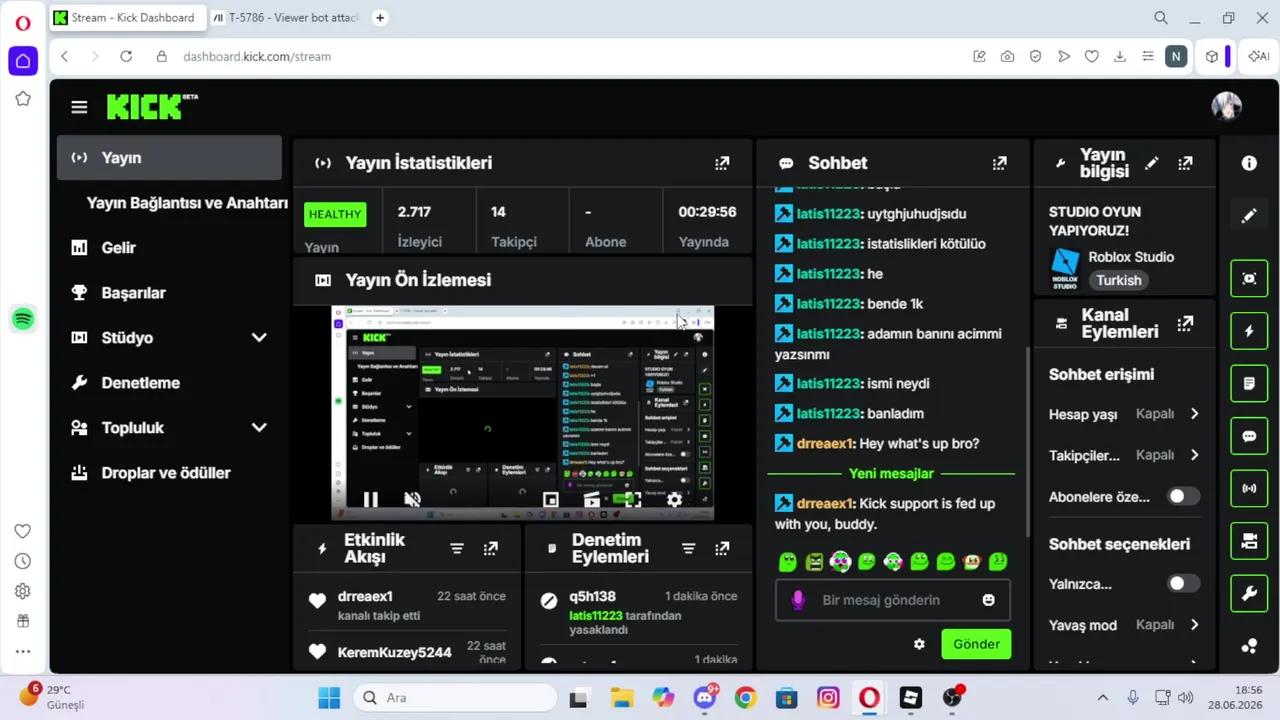Screen dimensions: 1280x720
Task: Pop out the Denetim Eylemleri panel
Action: (722, 548)
